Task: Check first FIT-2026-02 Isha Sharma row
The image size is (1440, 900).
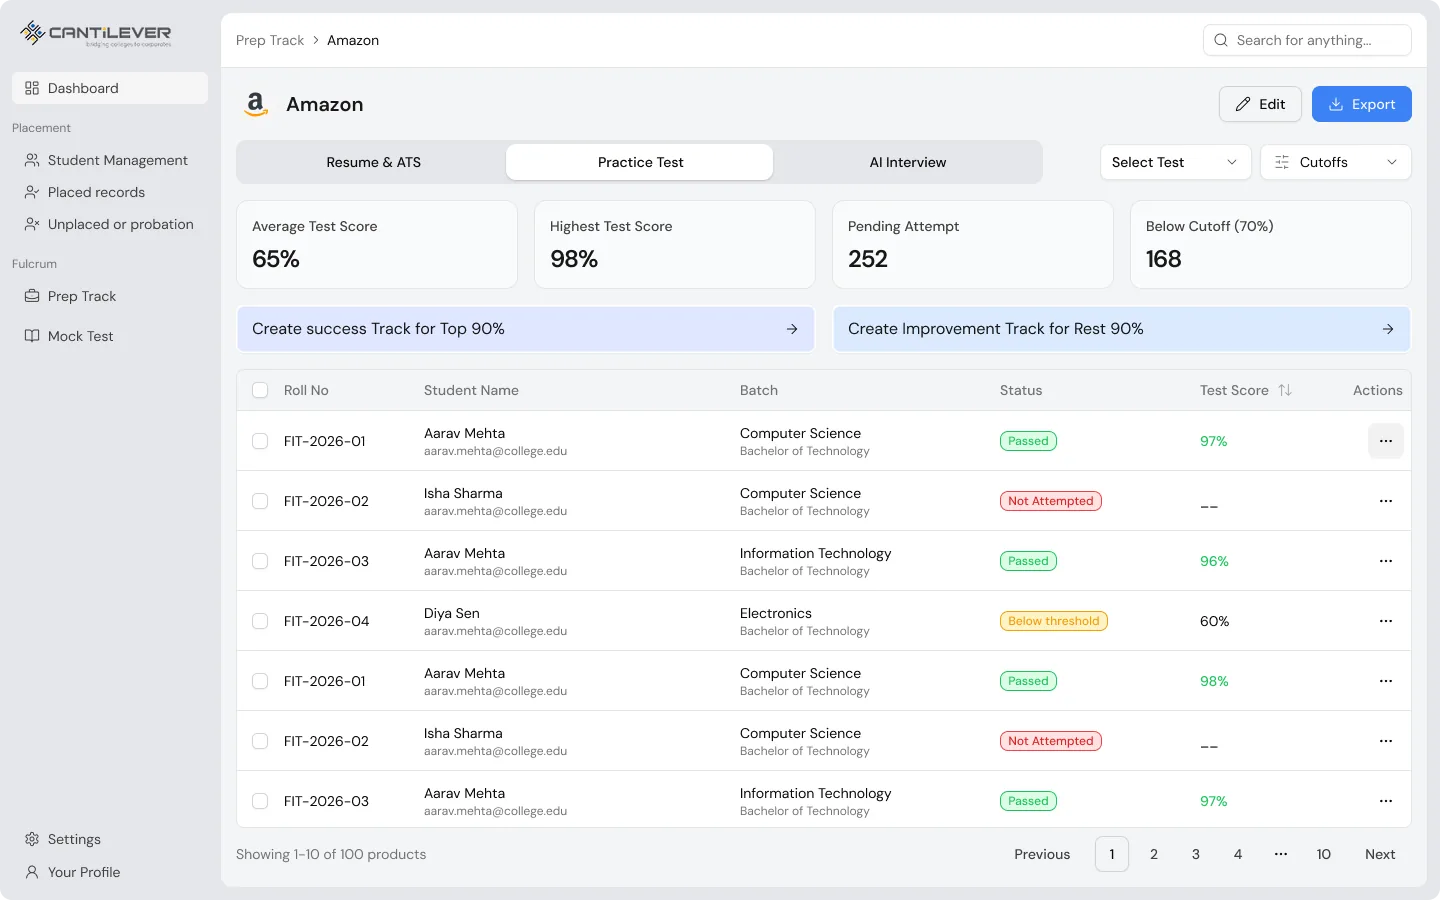Action: tap(260, 501)
